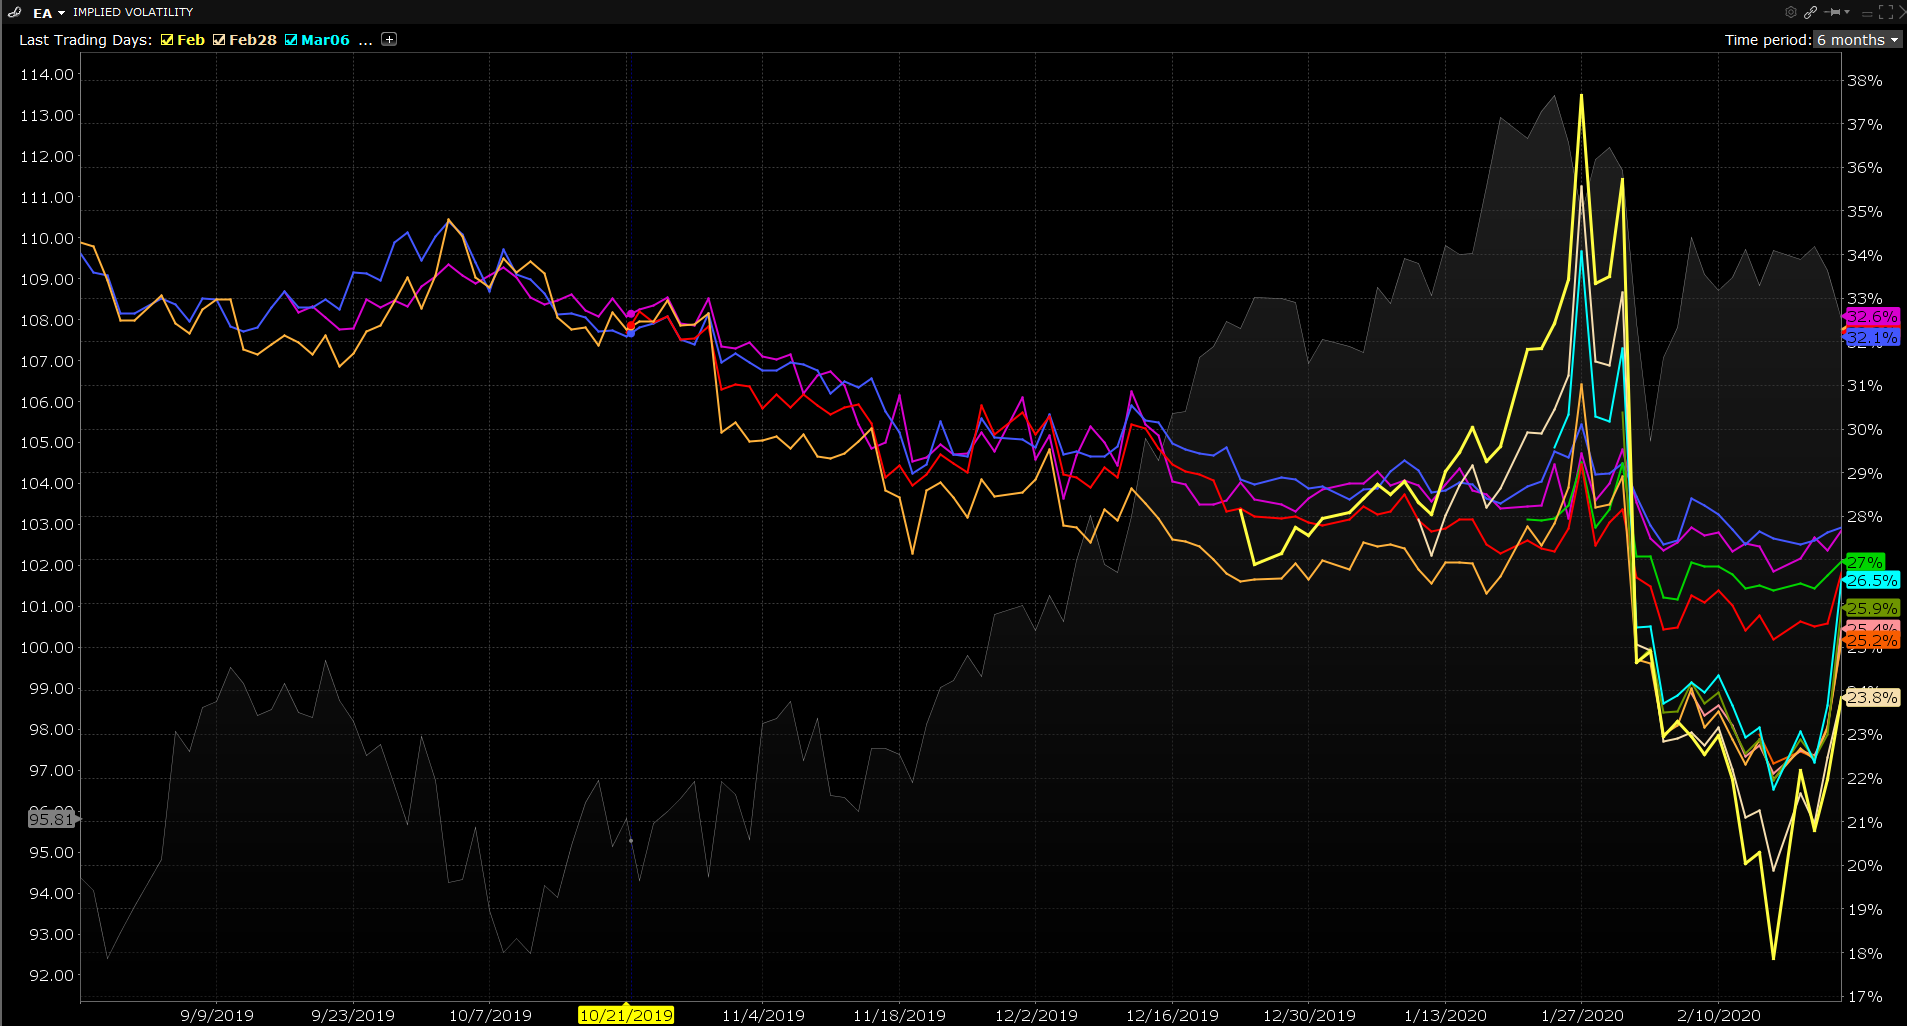Click the chain link icon beside EA ticker
This screenshot has height=1026, width=1907.
tap(14, 12)
